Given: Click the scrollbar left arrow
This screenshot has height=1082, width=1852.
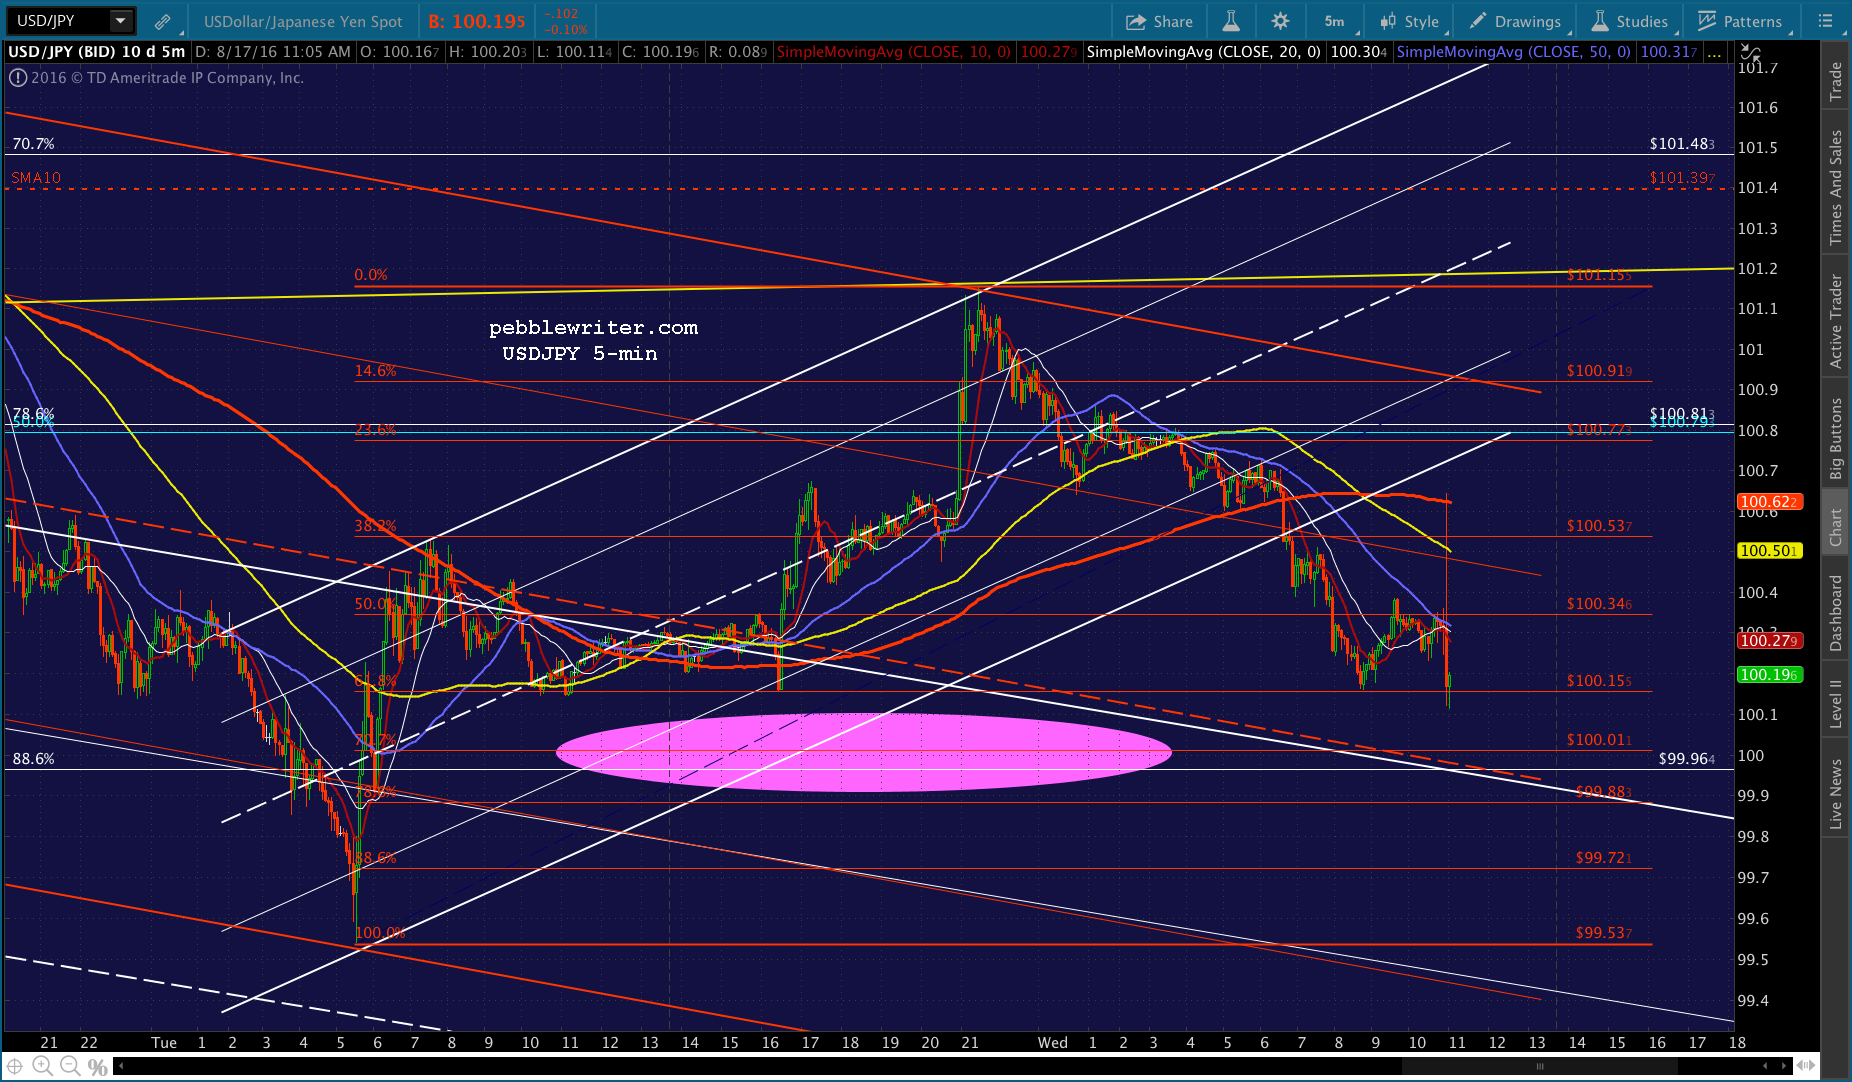Looking at the screenshot, I should pyautogui.click(x=120, y=1066).
